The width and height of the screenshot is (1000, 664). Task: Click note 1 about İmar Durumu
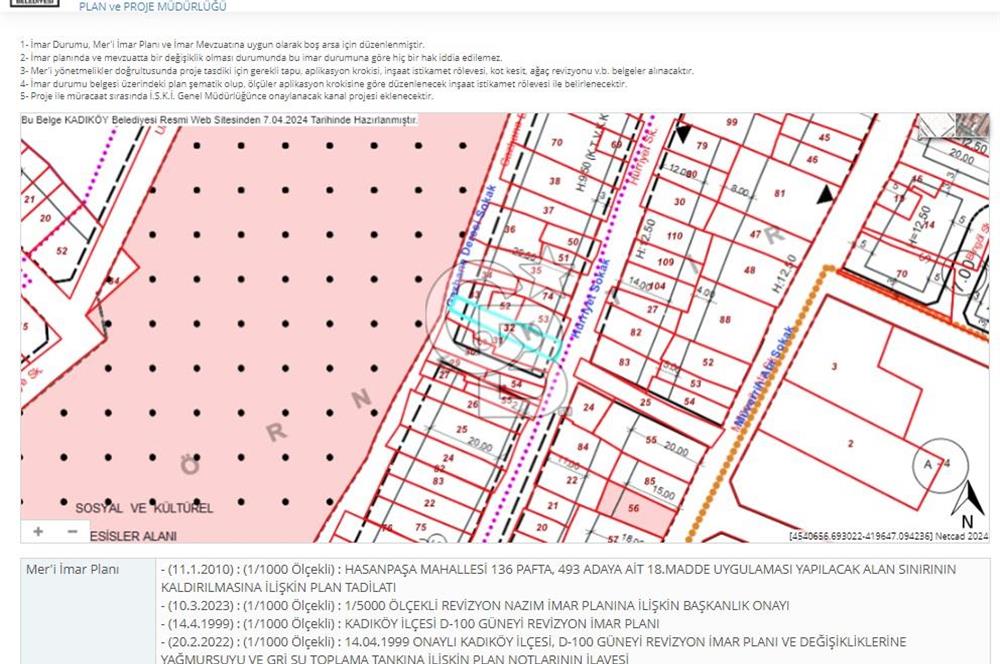coord(222,45)
